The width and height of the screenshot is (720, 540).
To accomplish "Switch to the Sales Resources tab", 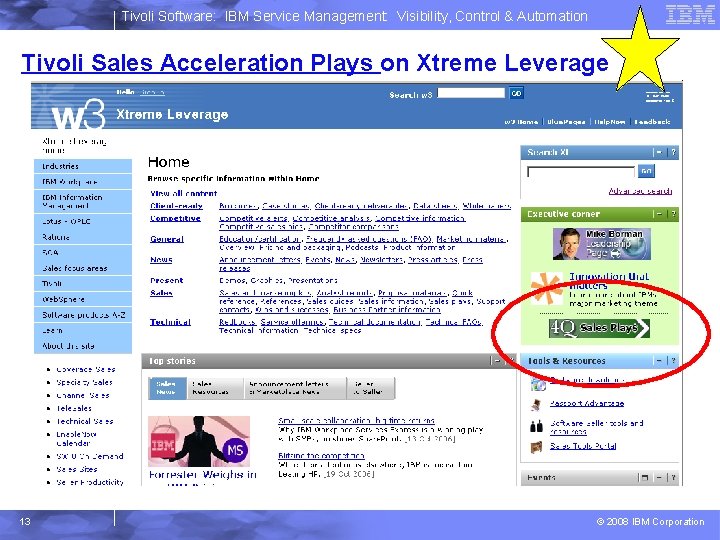I will tap(215, 388).
